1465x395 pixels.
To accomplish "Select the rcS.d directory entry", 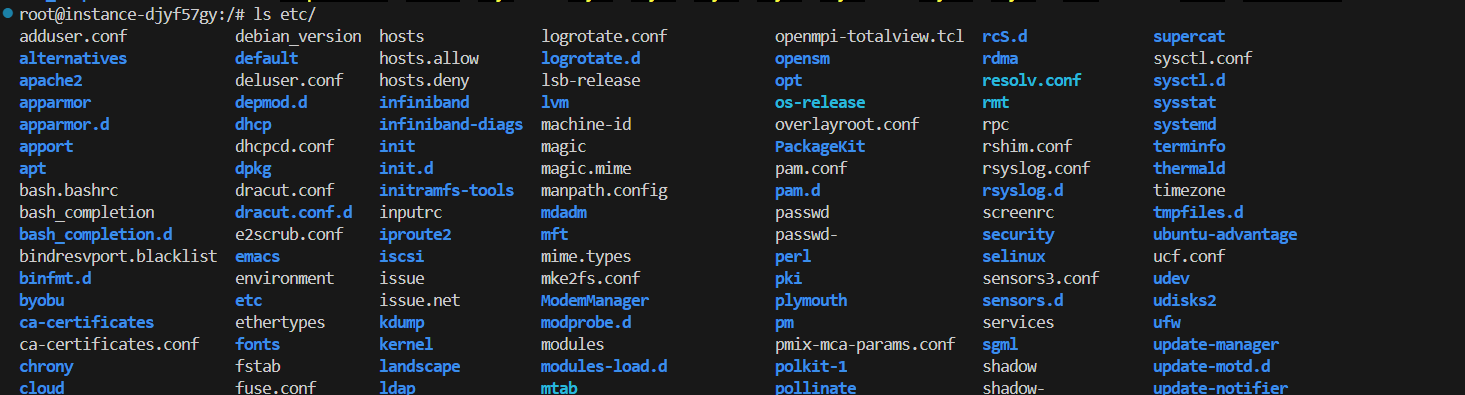I will (x=1005, y=36).
